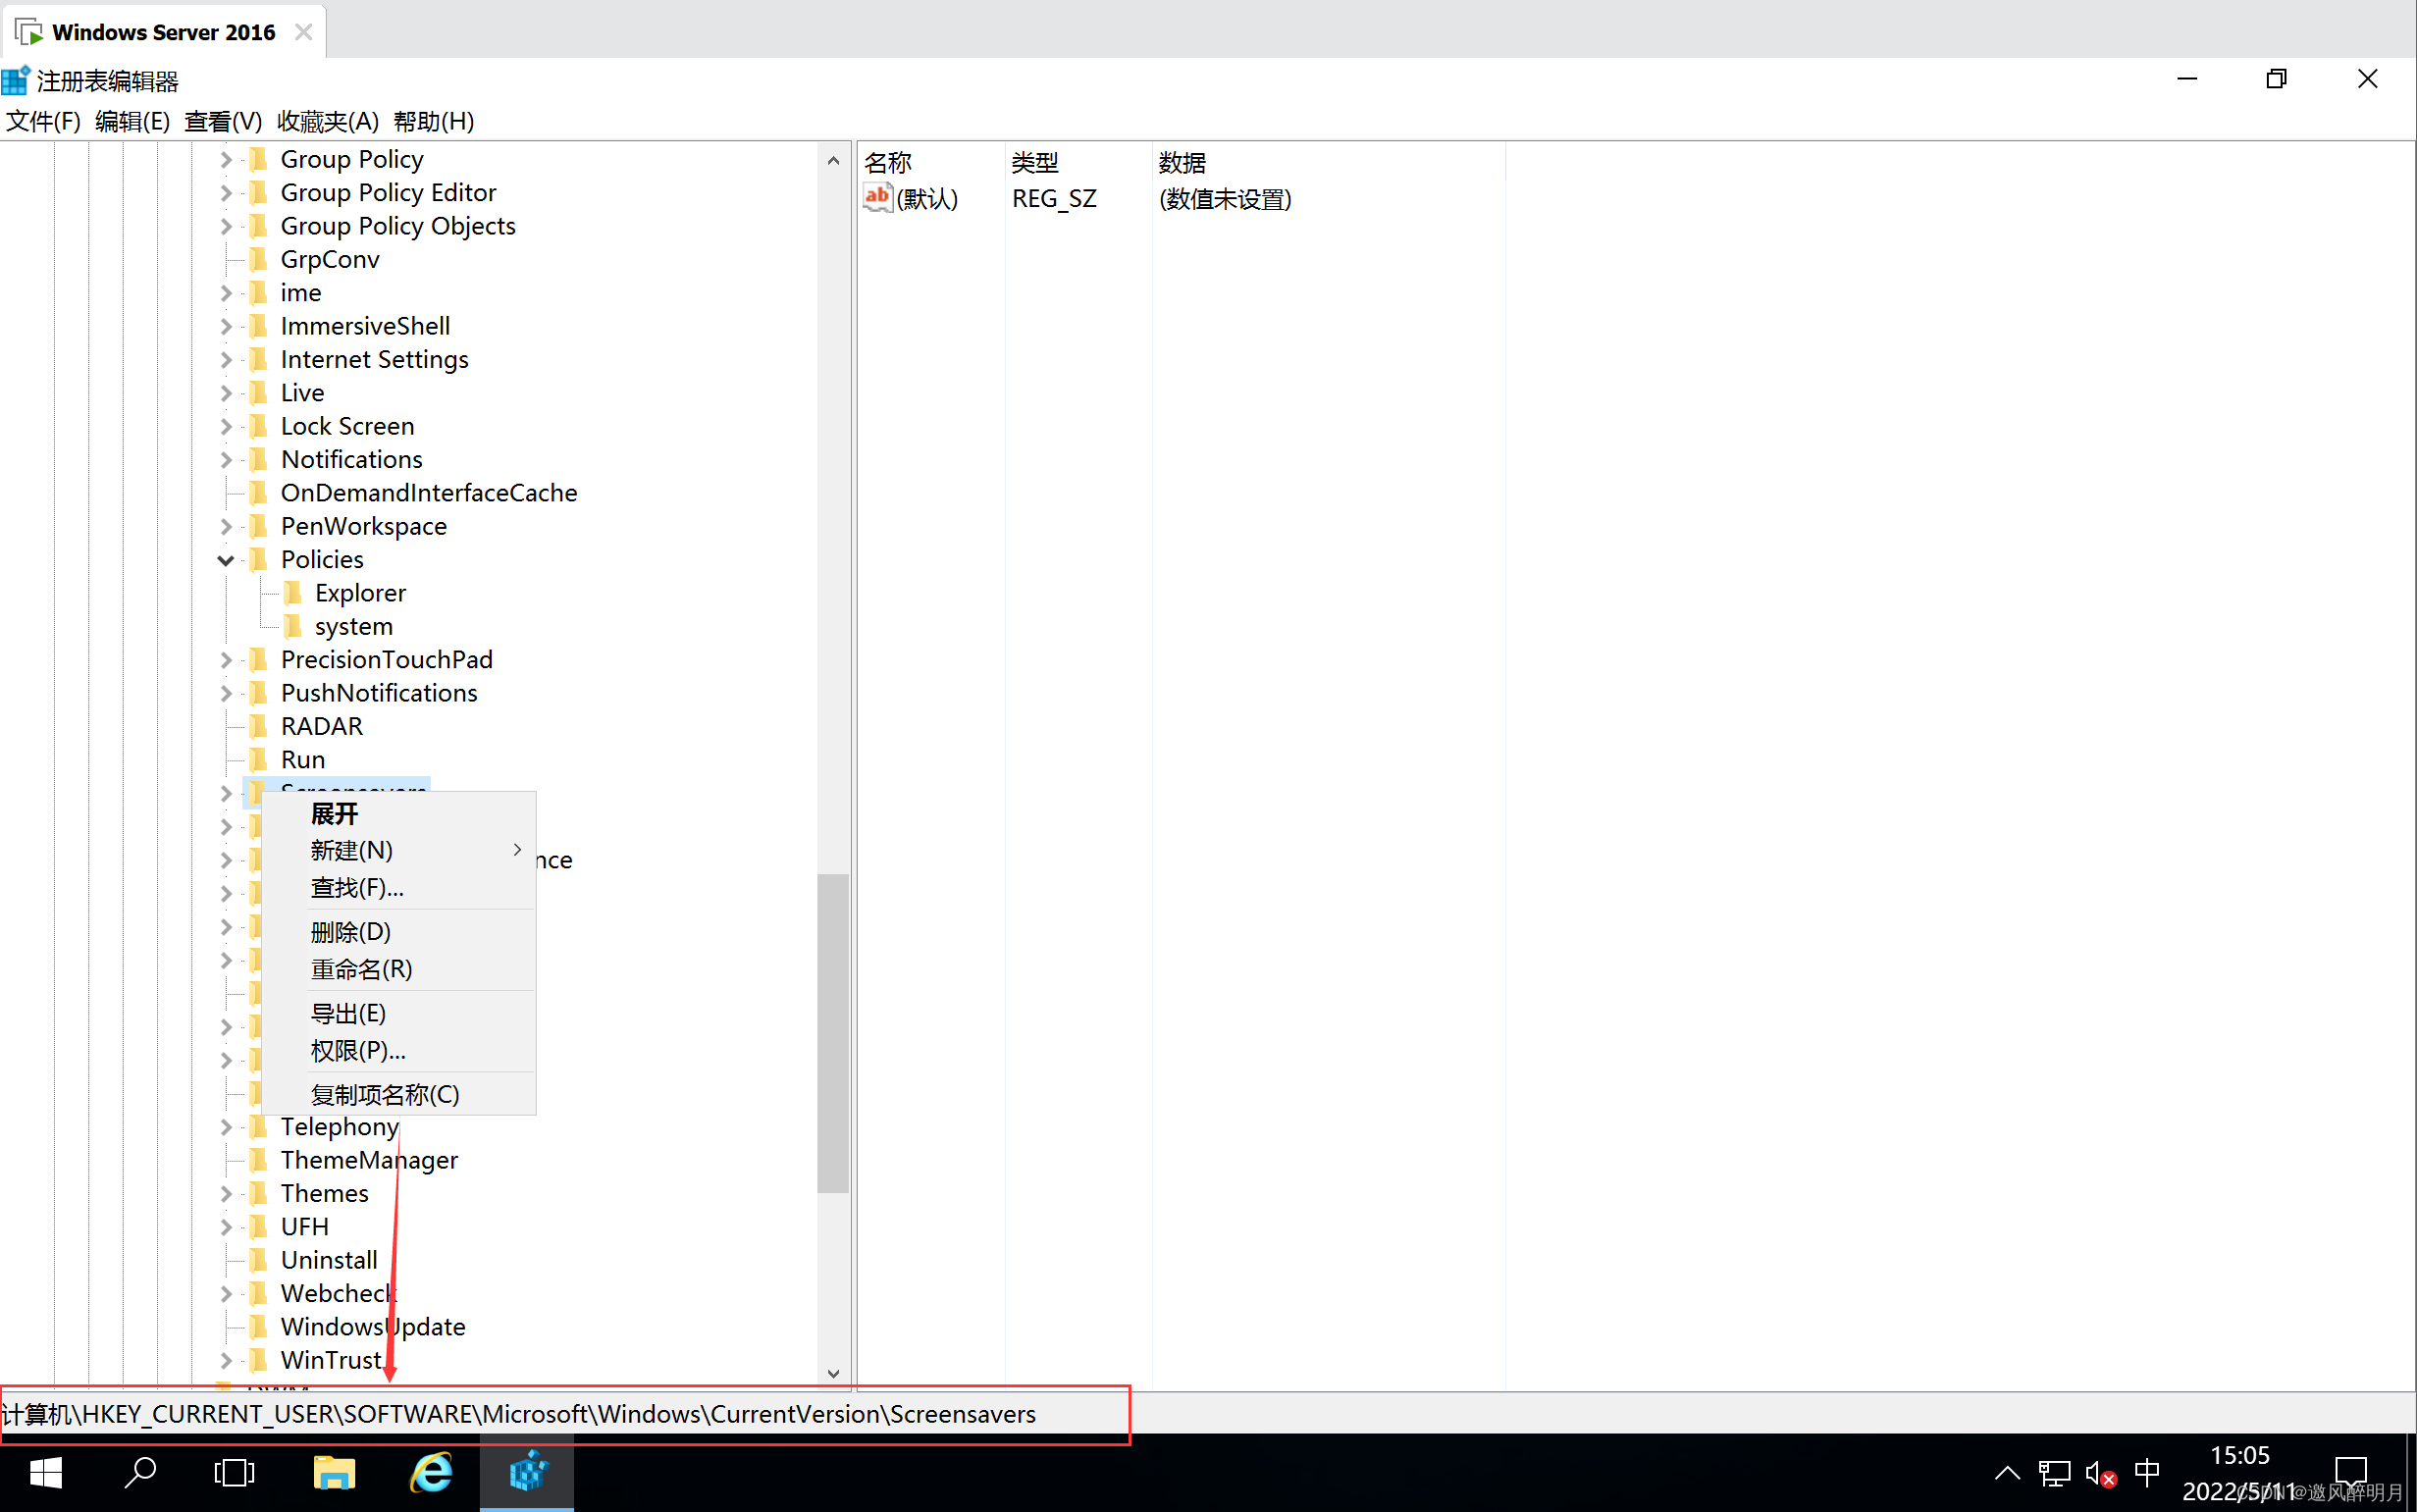Screen dimensions: 2417x1512
Task: Click the muted volume tray icon
Action: click(x=2100, y=1473)
